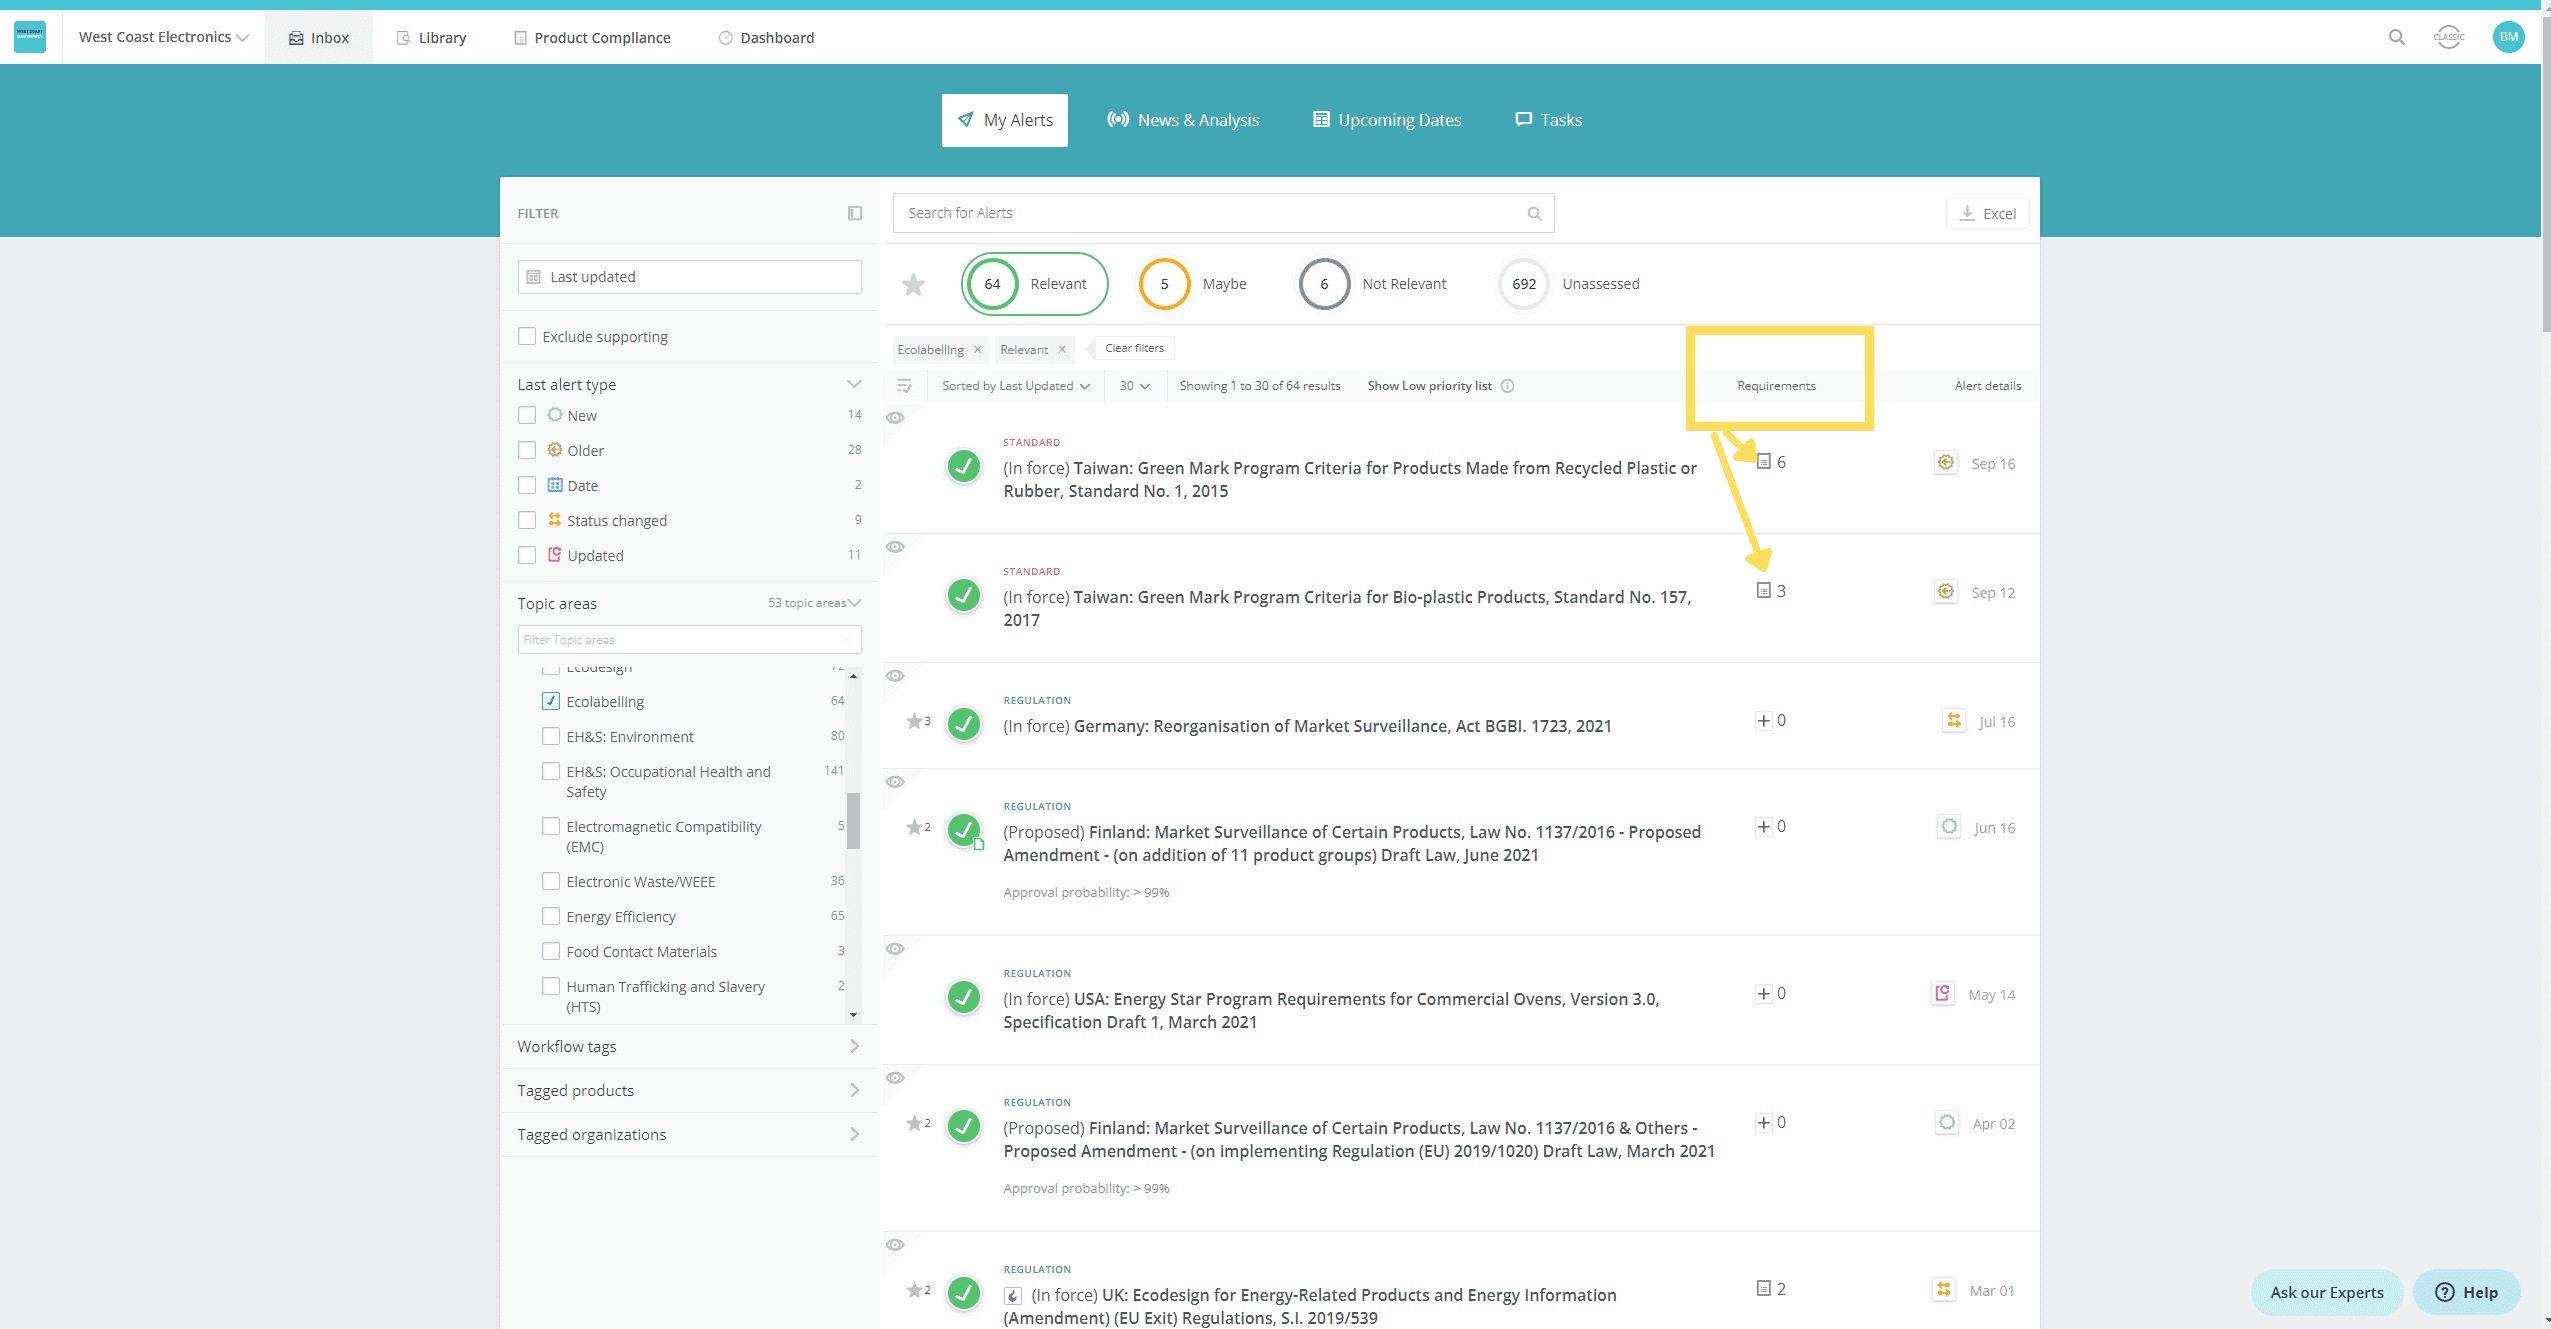Click requirements icon for Taiwan Recycled Plastic alert

tap(1764, 462)
